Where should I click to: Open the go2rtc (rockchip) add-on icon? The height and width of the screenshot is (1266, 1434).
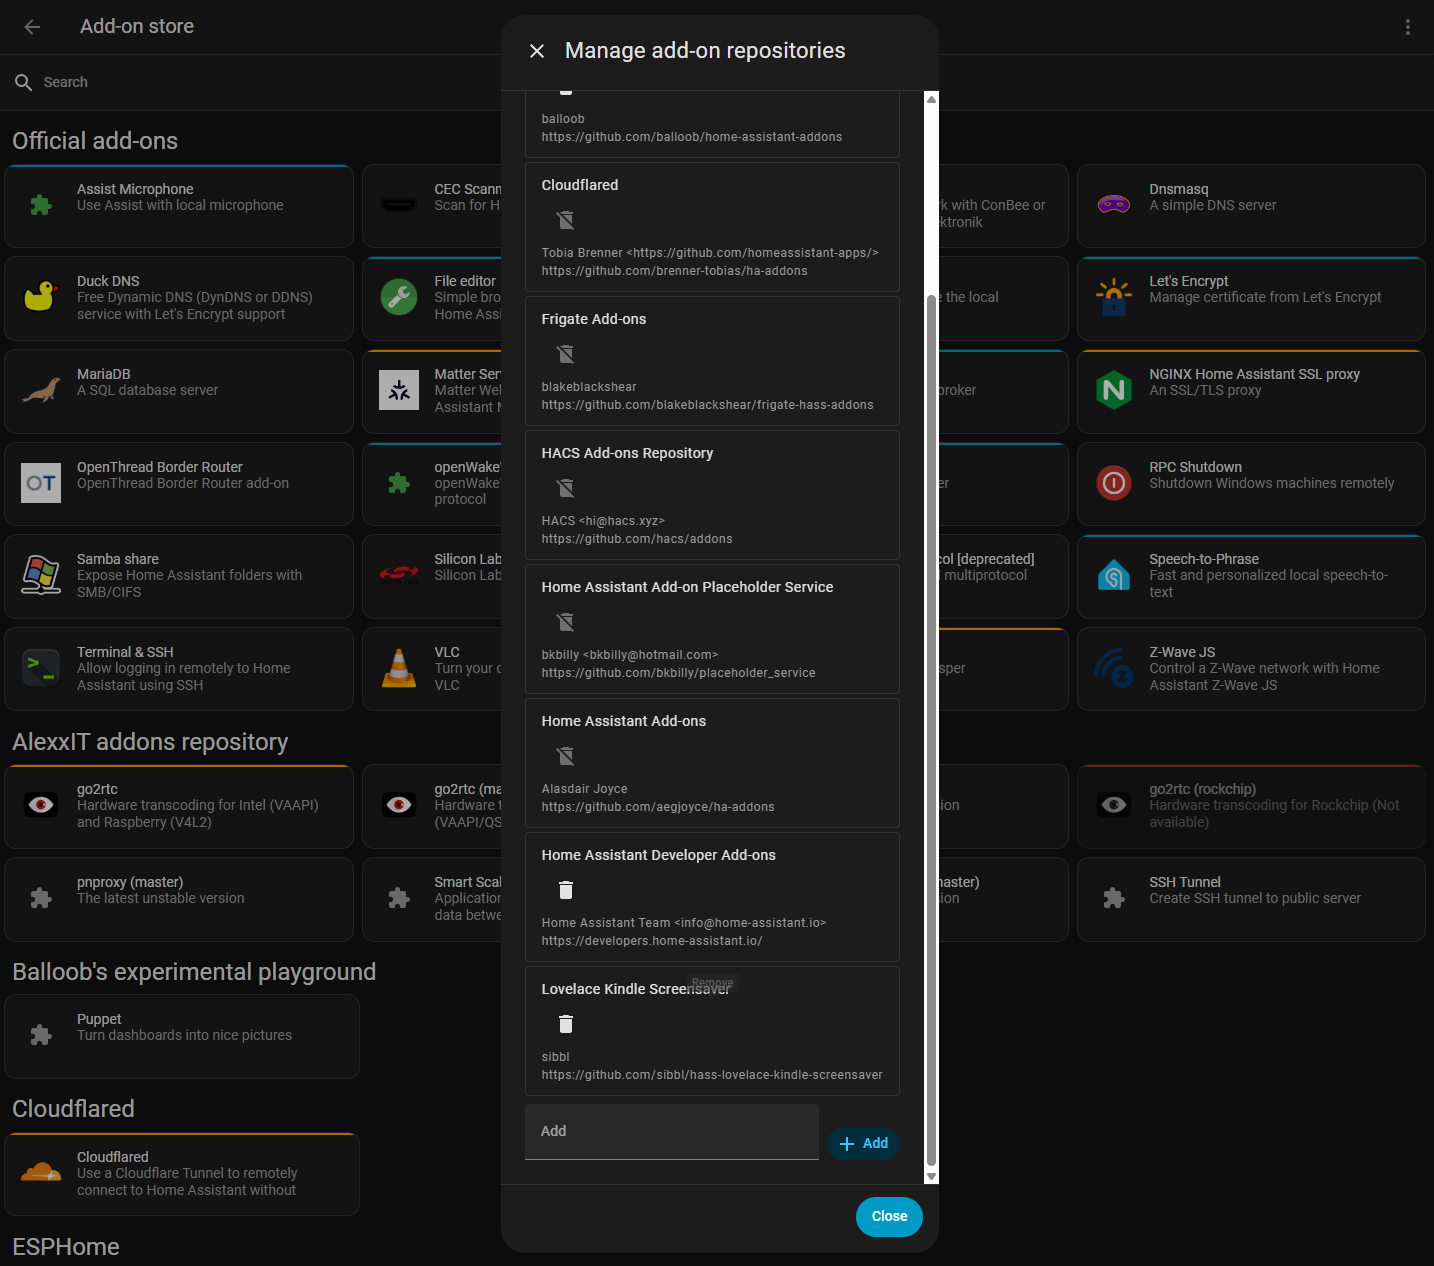coord(1114,805)
